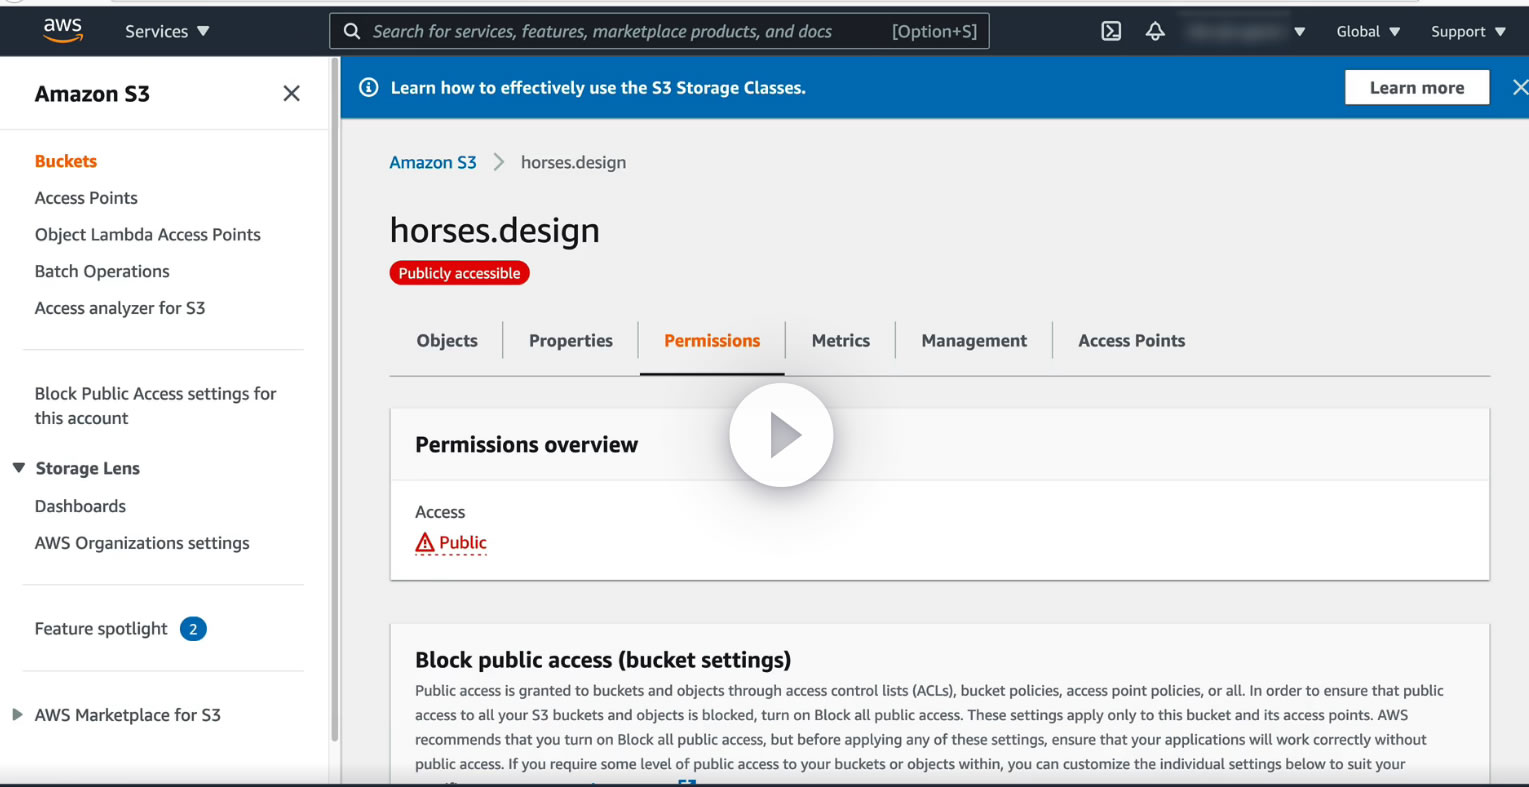Switch to the Objects tab
Screen dimensions: 1529x787
coord(447,341)
